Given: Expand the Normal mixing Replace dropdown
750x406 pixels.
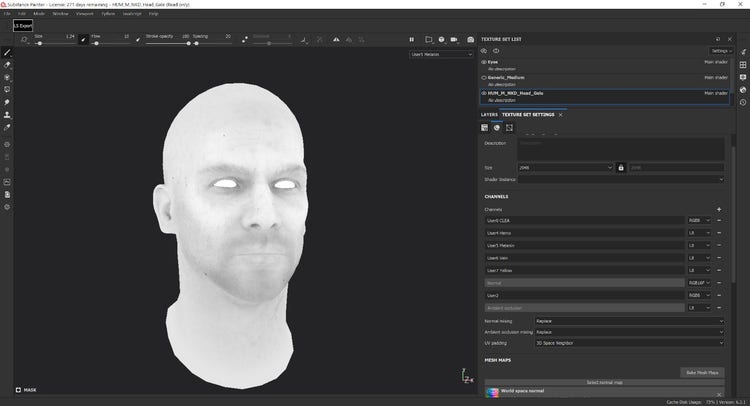Looking at the screenshot, I should tap(629, 321).
